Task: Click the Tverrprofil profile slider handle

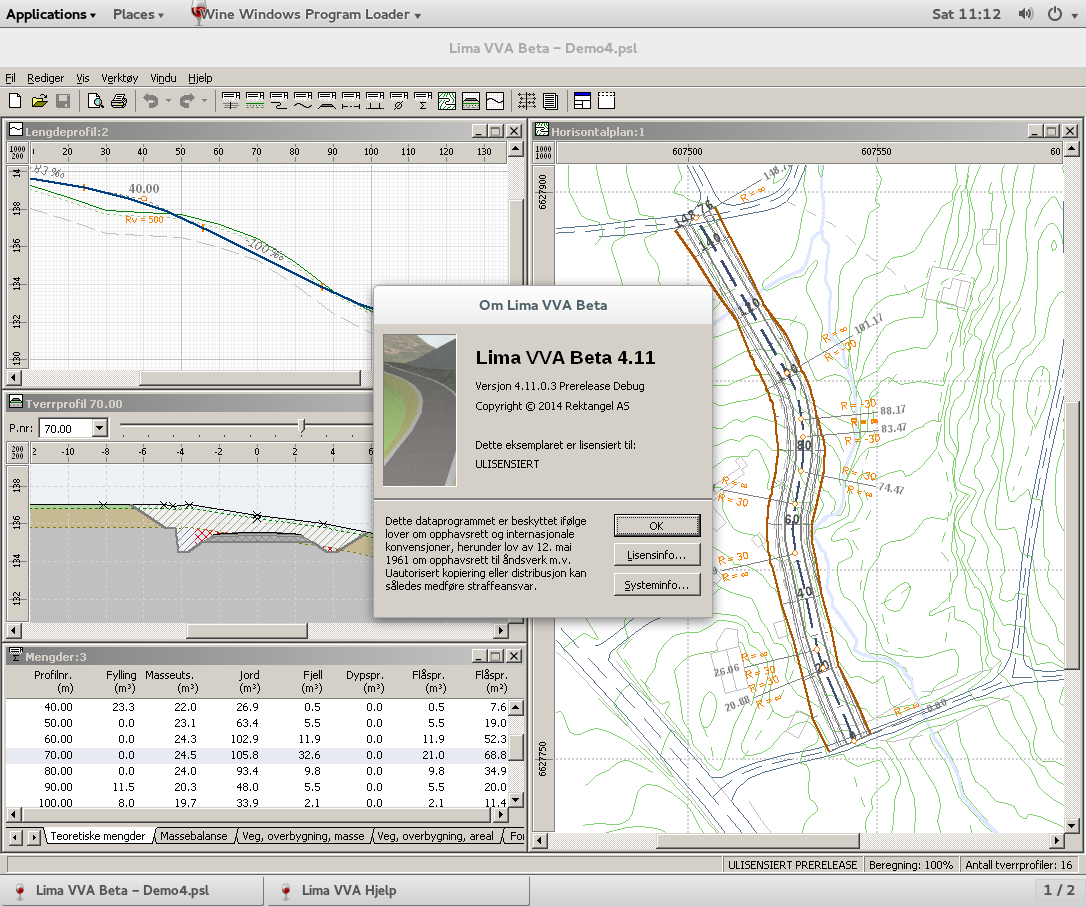Action: point(302,427)
